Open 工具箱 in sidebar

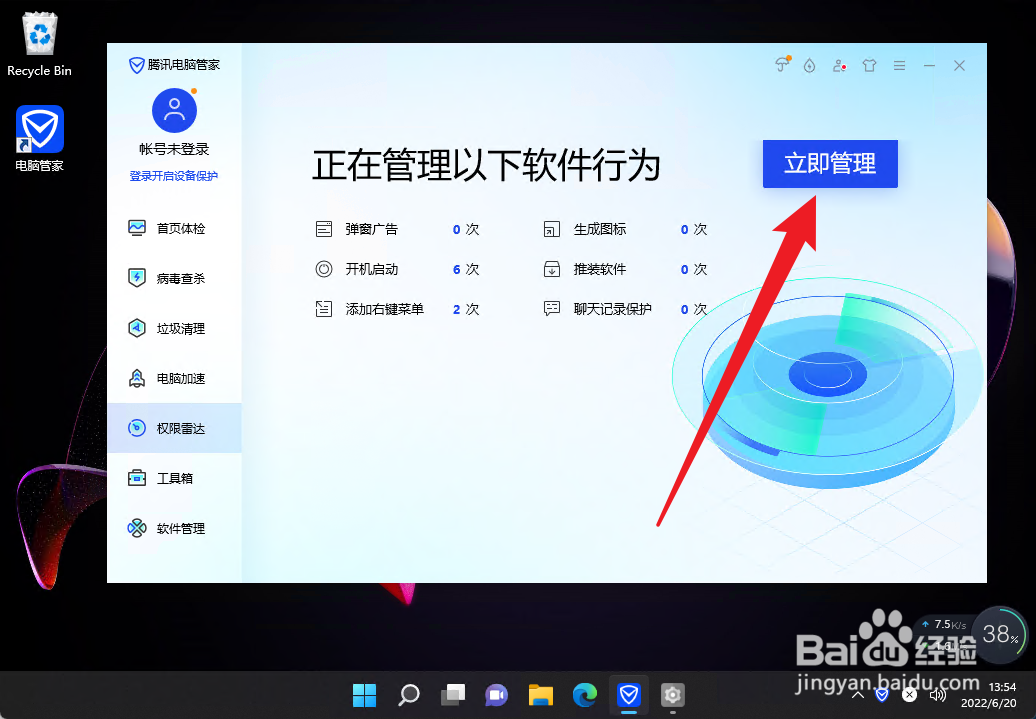pyautogui.click(x=174, y=478)
